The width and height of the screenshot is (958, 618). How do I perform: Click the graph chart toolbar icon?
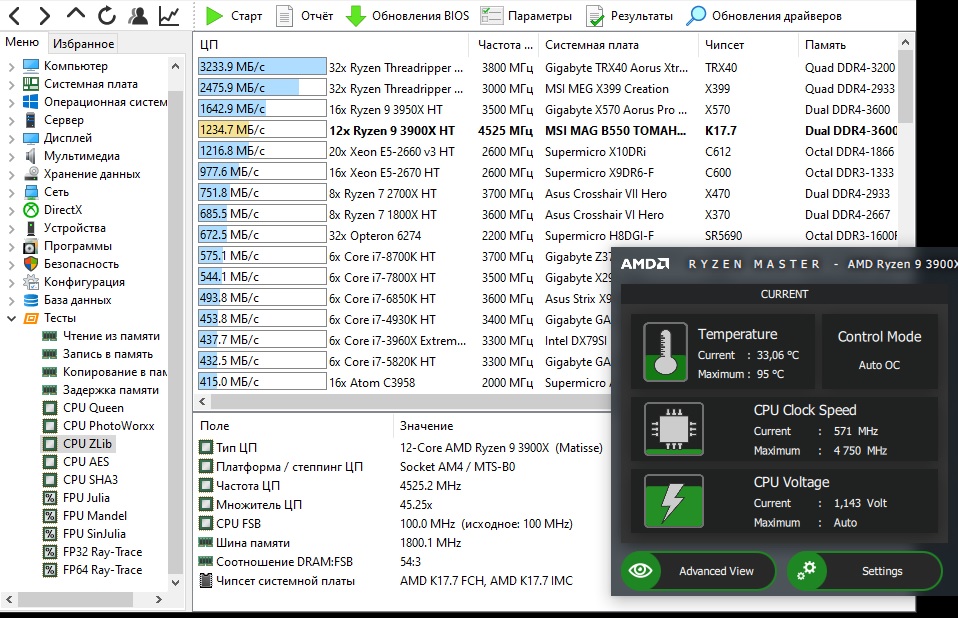coord(169,15)
